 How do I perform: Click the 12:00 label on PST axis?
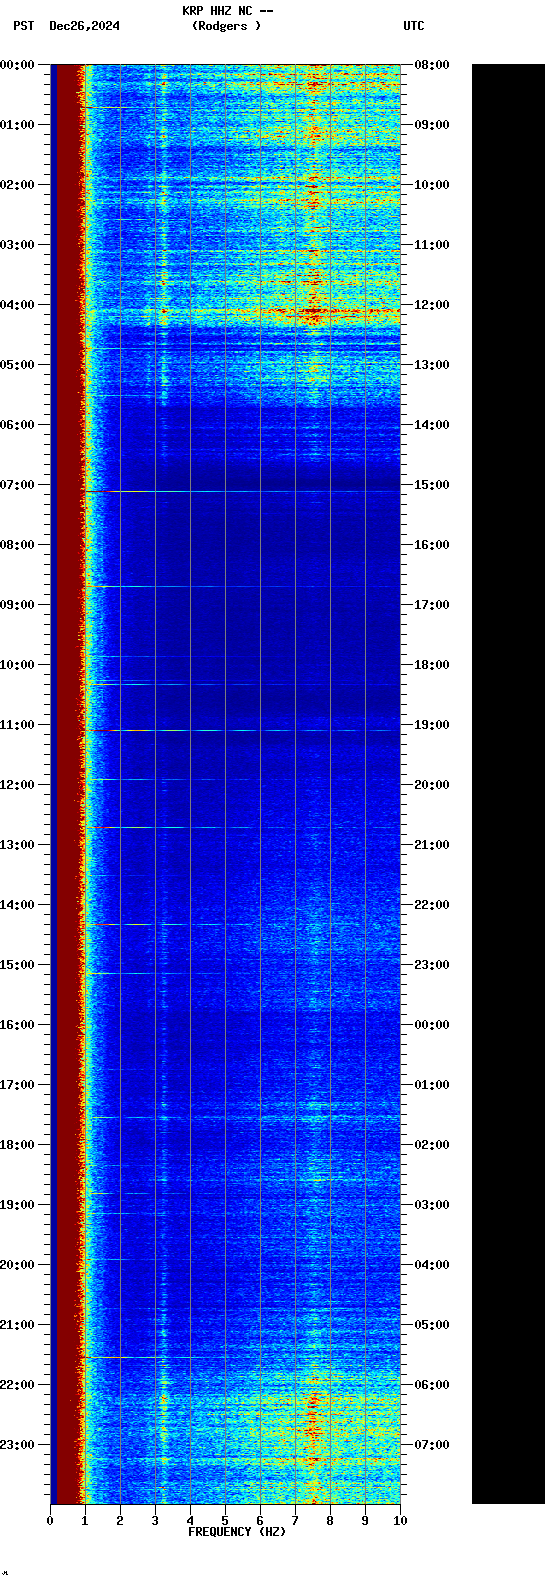17,785
